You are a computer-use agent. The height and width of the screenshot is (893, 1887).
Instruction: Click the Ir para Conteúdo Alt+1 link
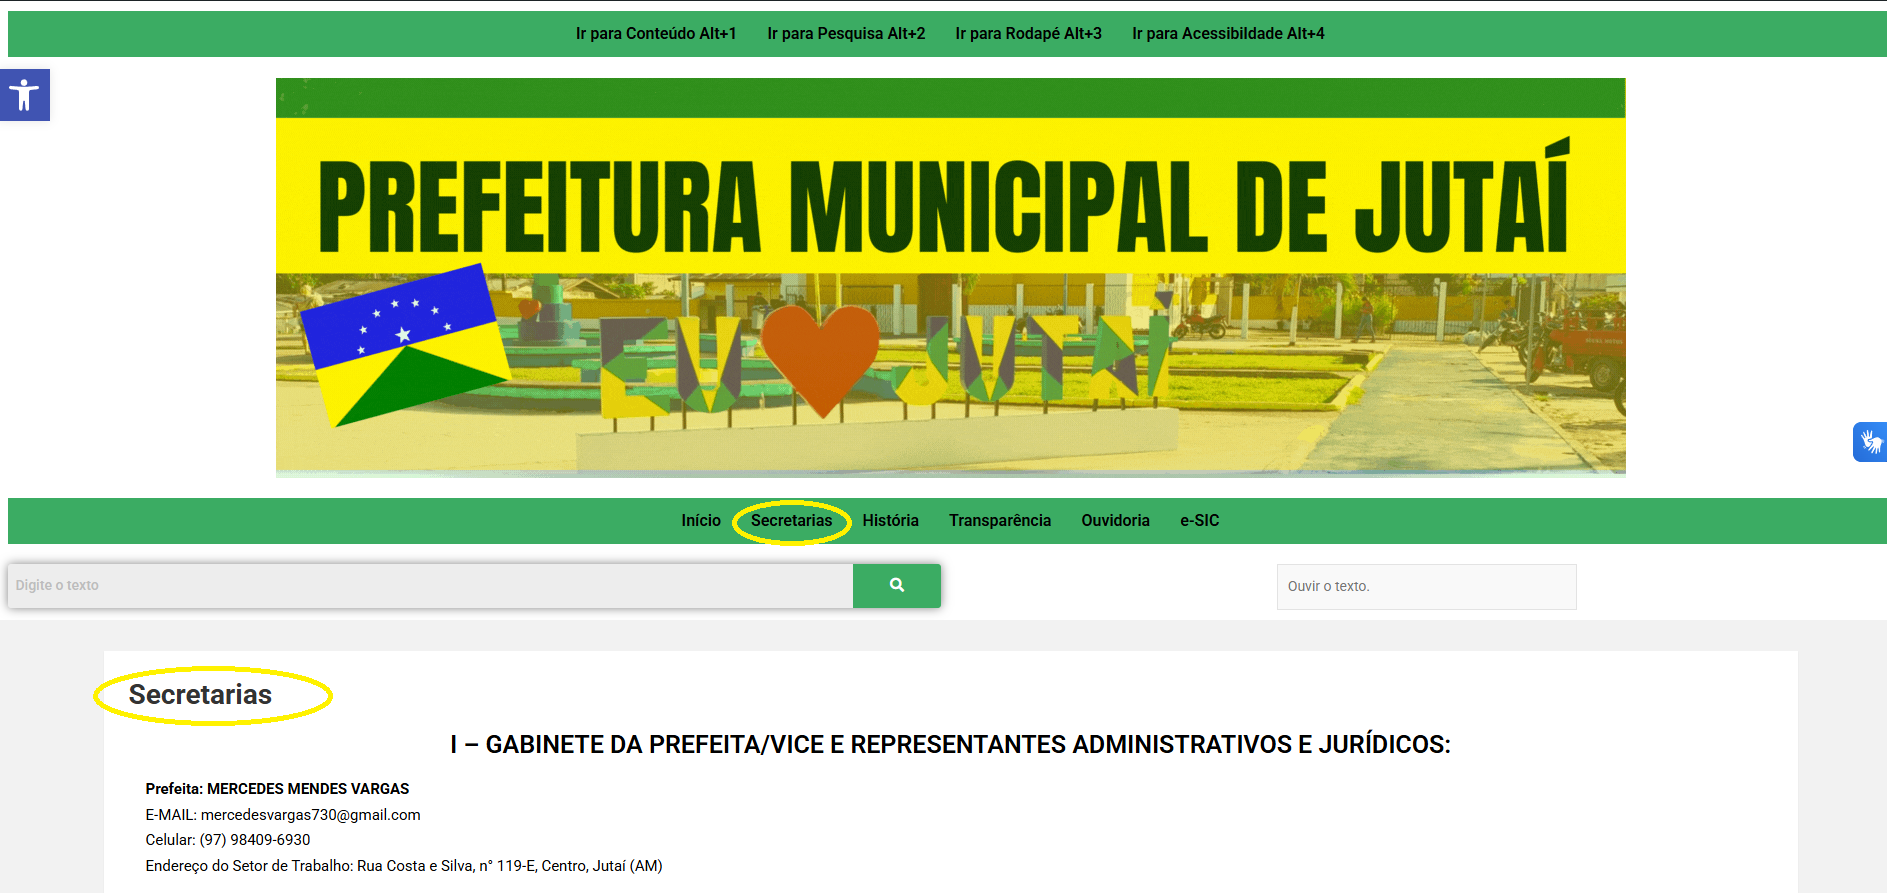click(x=656, y=34)
